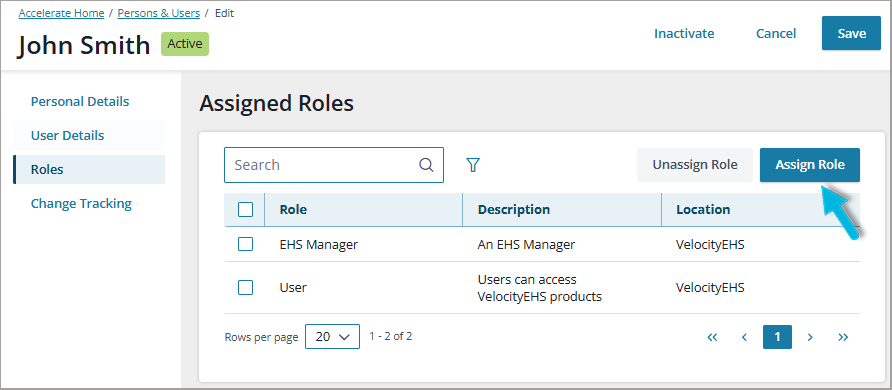
Task: Click Cancel to discard changes
Action: 776,34
